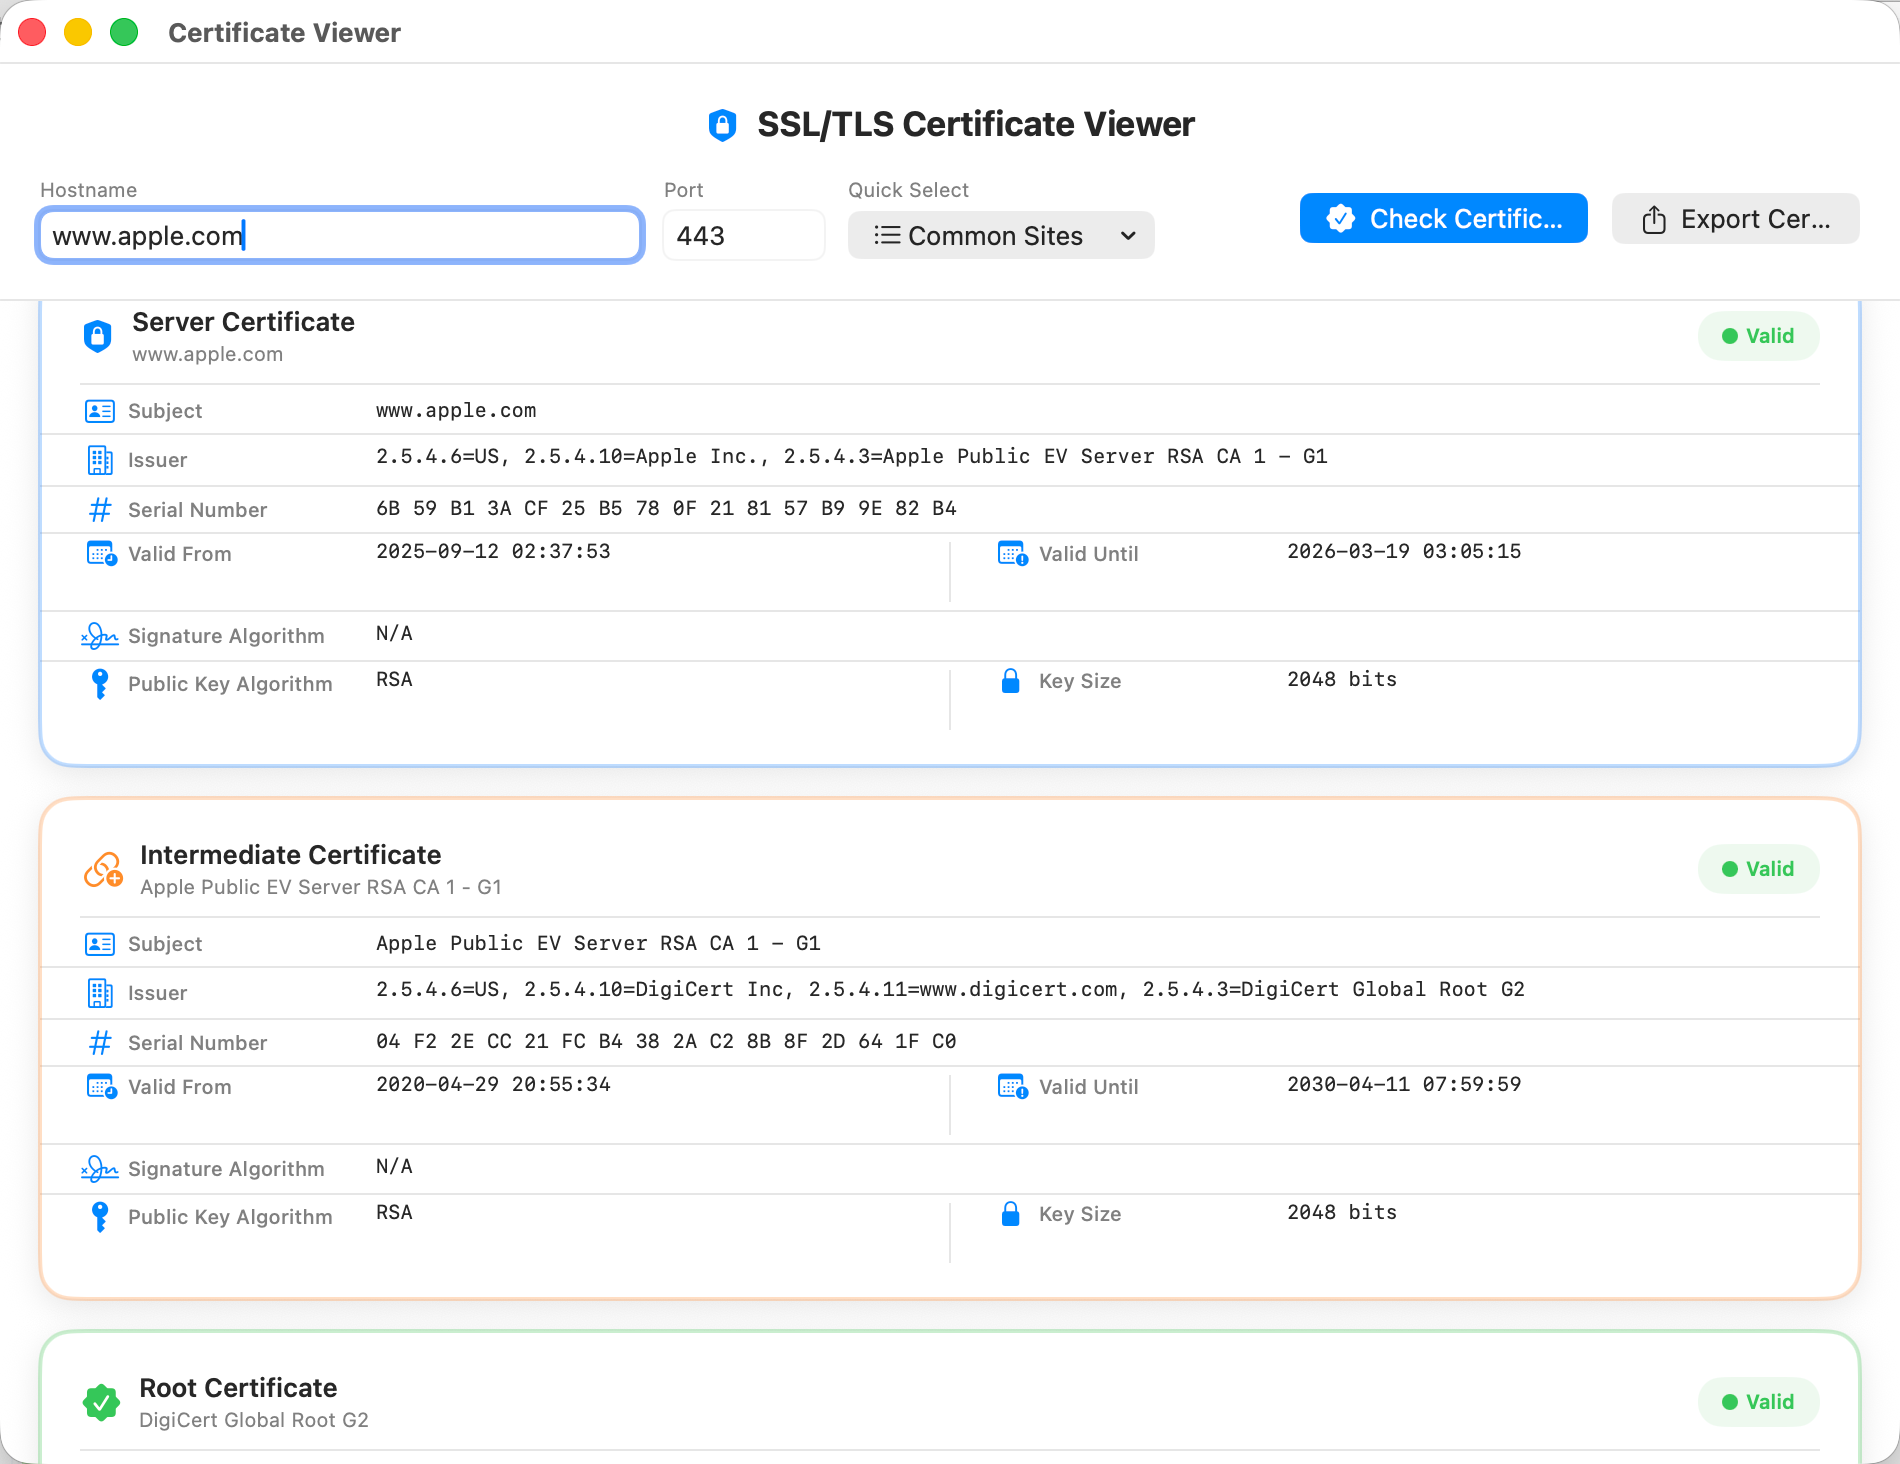Click the serial number hash icon in Server Certificate
Screen dimensions: 1900x1464
(99, 509)
